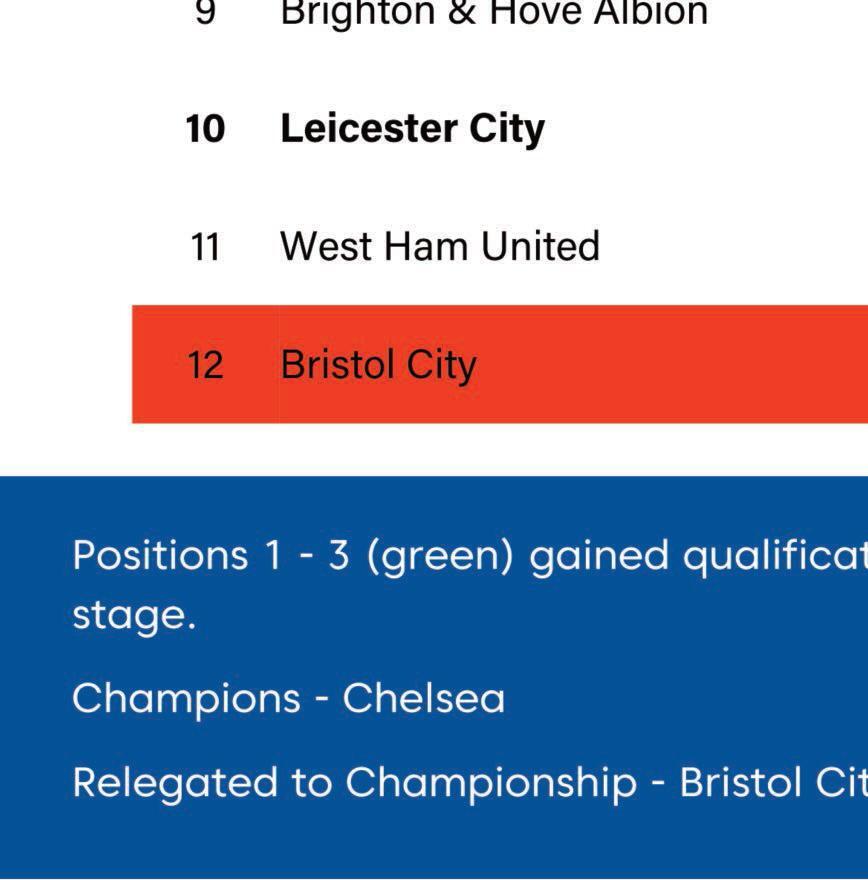The image size is (868, 880).
Task: Click position number 11 beside West Ham
Action: point(205,247)
